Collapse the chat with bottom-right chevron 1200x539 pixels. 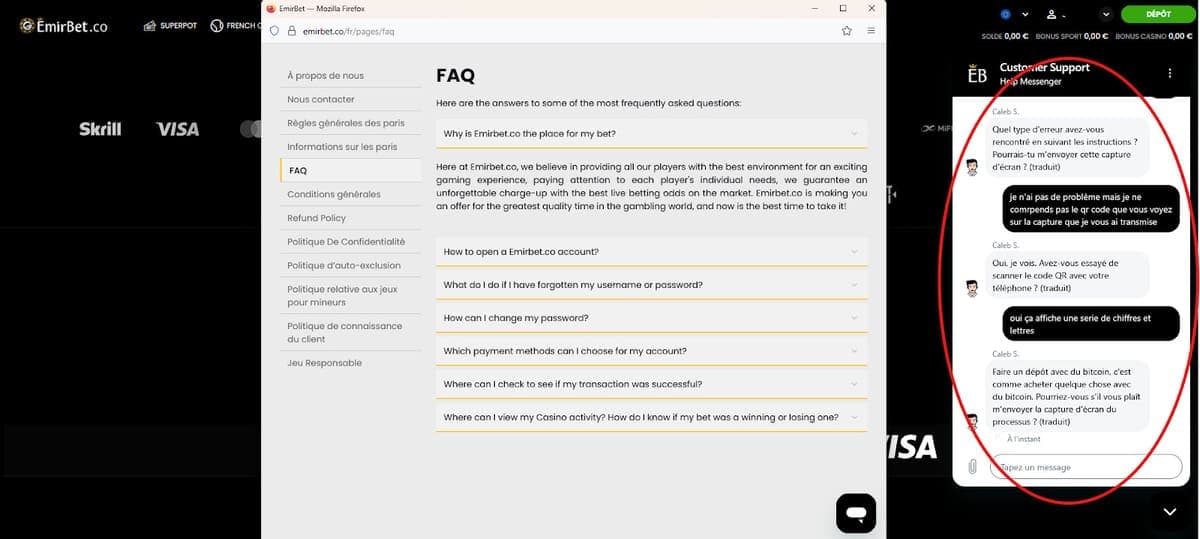tap(1170, 512)
